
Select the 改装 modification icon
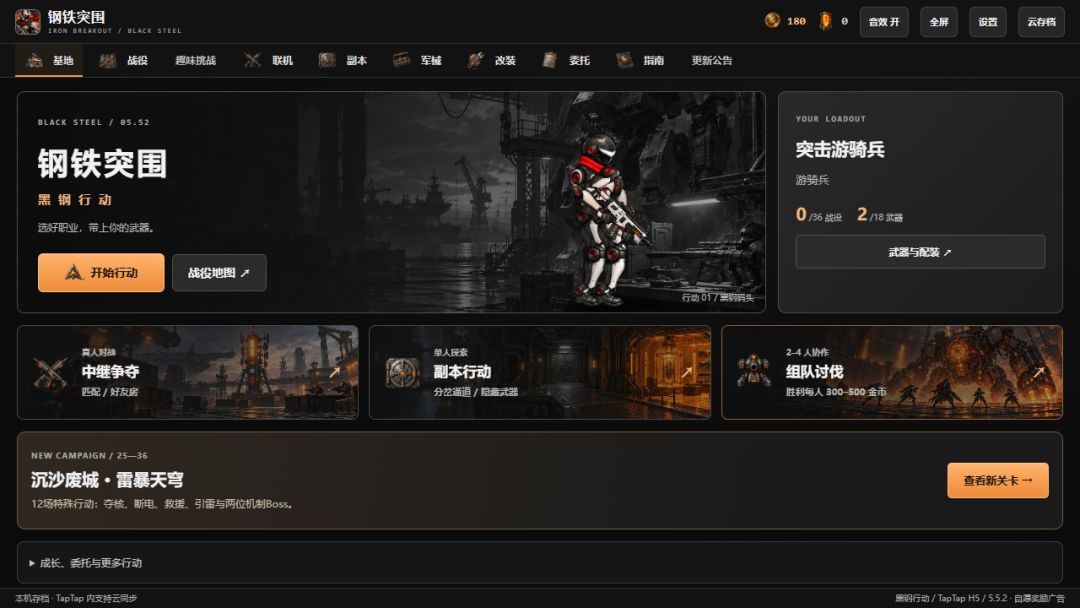click(475, 61)
